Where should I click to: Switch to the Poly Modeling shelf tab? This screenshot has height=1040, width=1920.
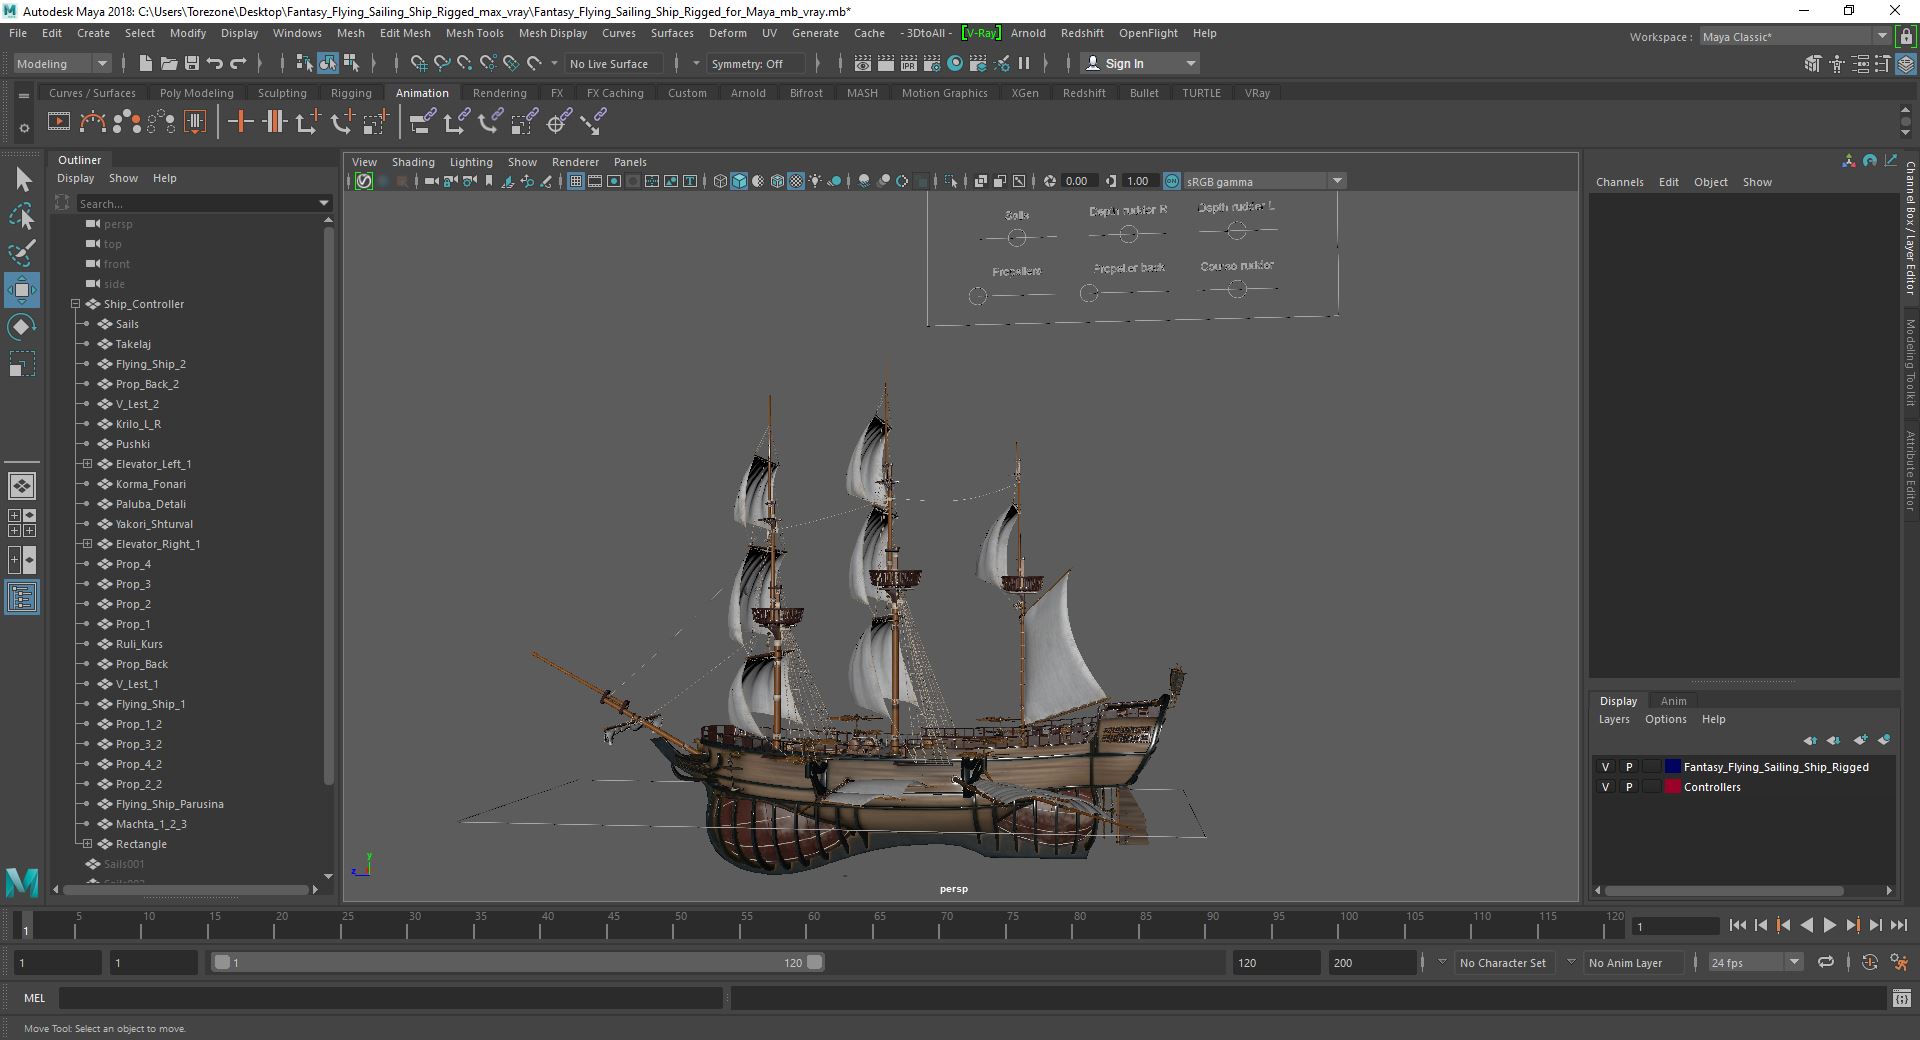click(197, 93)
